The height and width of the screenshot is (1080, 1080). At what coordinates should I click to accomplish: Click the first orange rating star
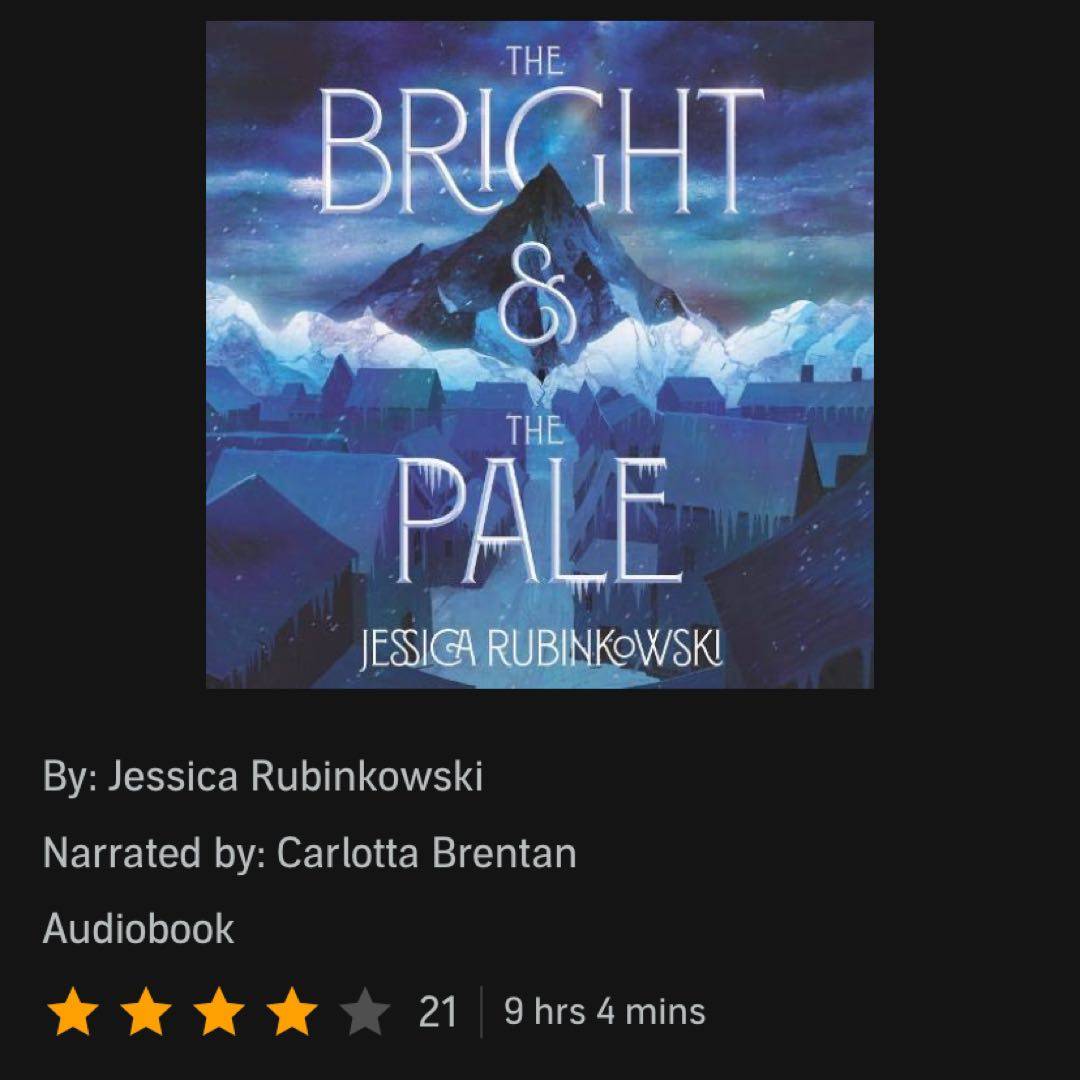(x=72, y=1011)
